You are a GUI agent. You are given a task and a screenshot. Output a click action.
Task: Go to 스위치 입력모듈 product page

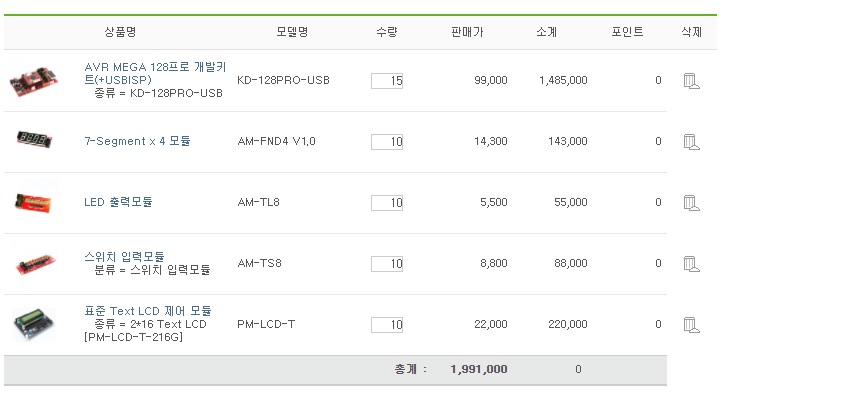click(124, 257)
